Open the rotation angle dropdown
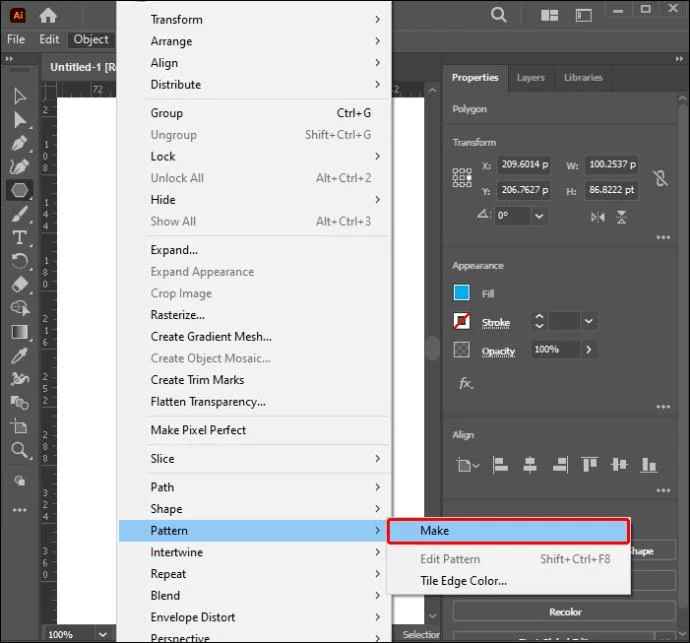Screen dimensions: 690x643 tap(539, 216)
